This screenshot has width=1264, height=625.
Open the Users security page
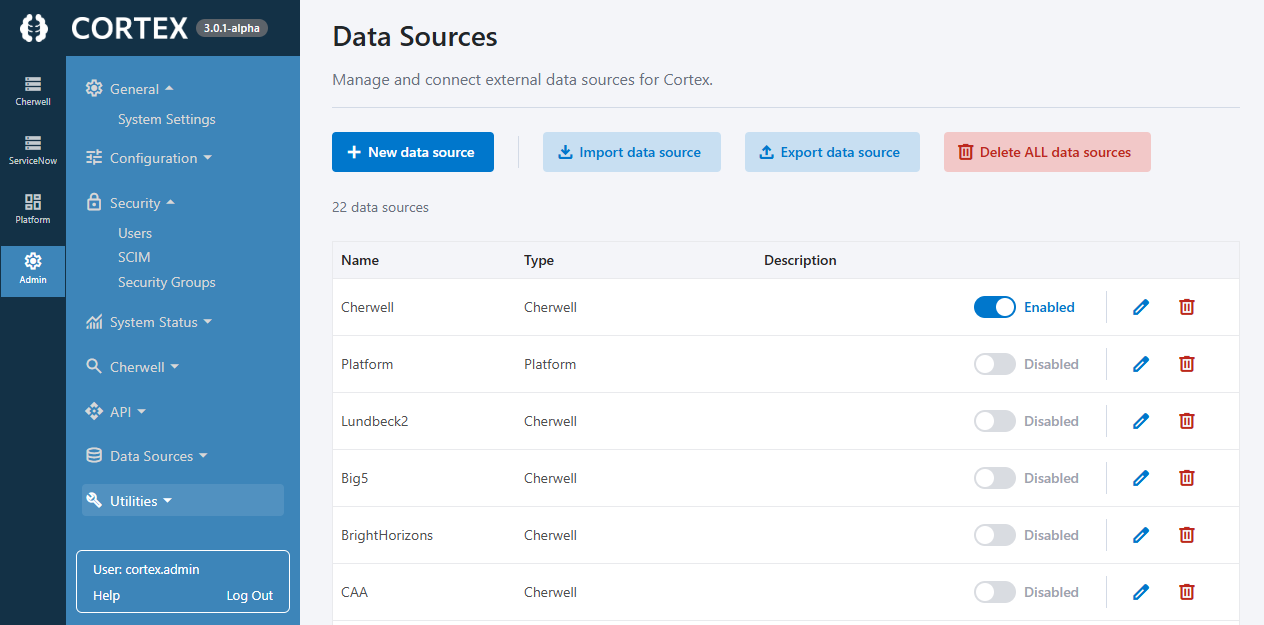pyautogui.click(x=135, y=233)
